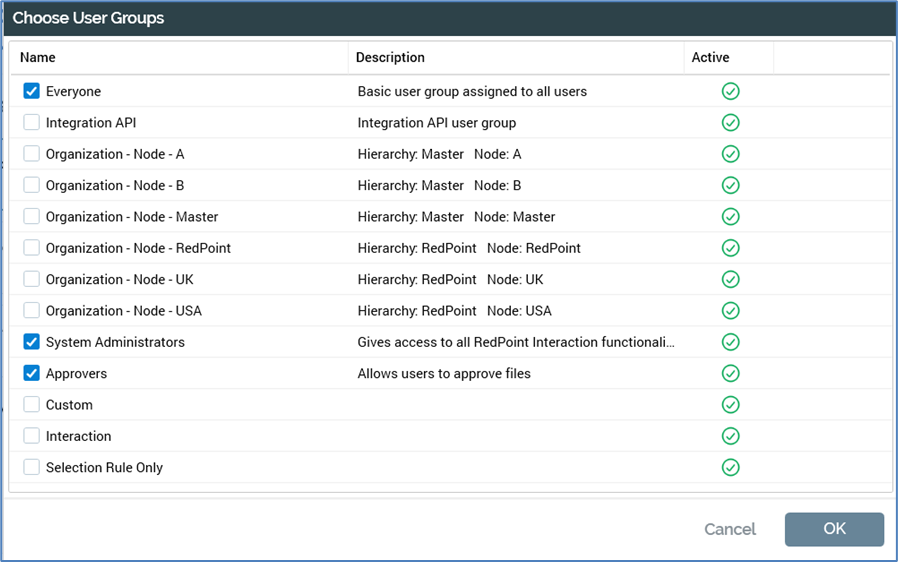Click the active checkmark icon for Integration API
Image resolution: width=898 pixels, height=562 pixels.
pyautogui.click(x=730, y=123)
